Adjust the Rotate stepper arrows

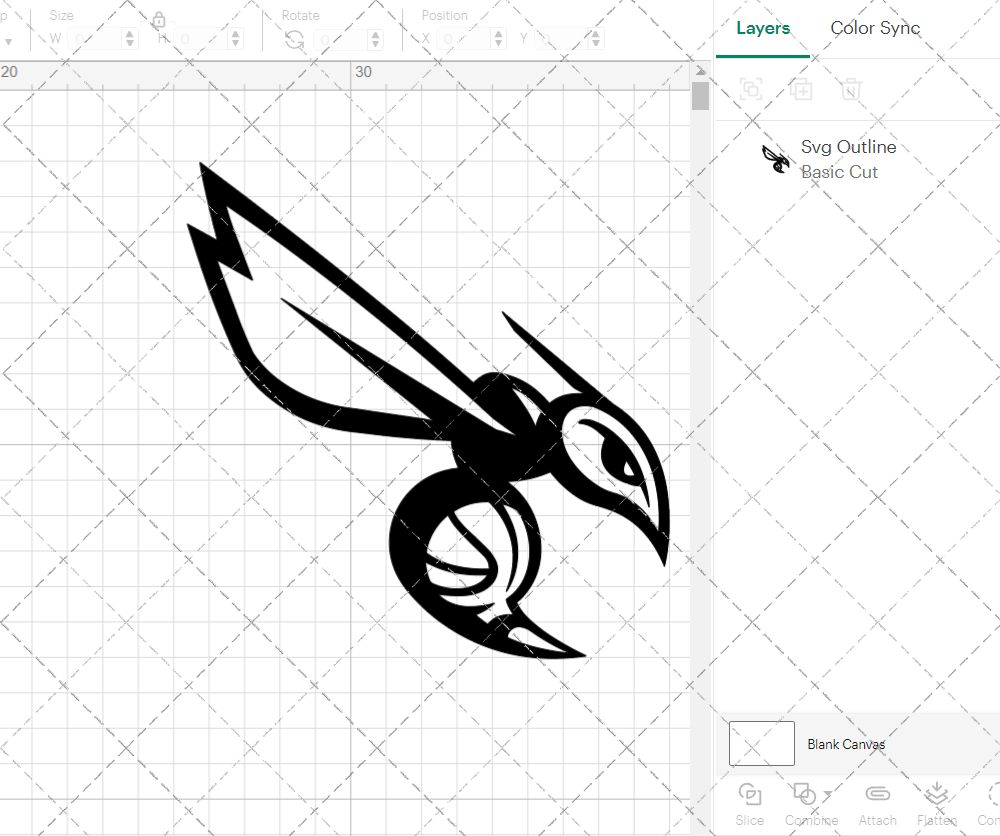point(376,40)
